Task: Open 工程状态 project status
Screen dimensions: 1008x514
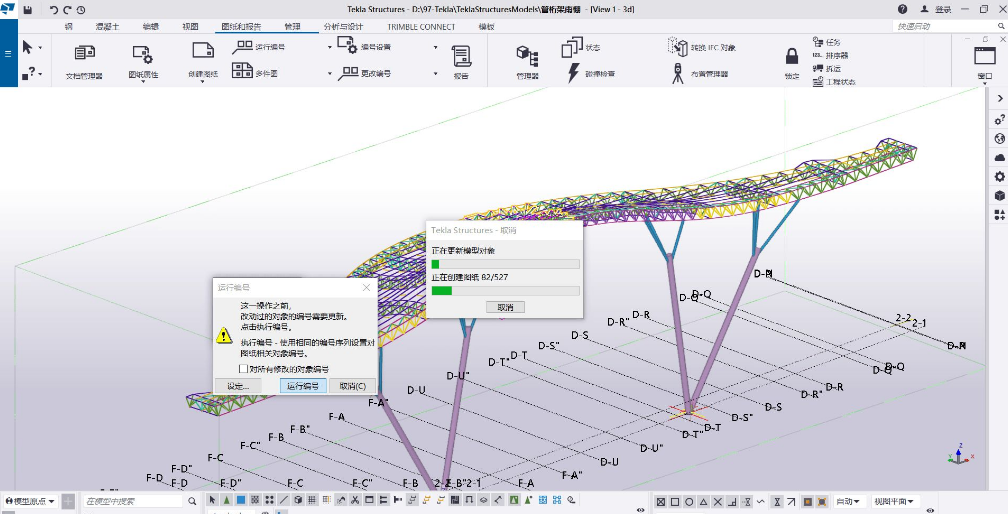Action: [x=834, y=82]
